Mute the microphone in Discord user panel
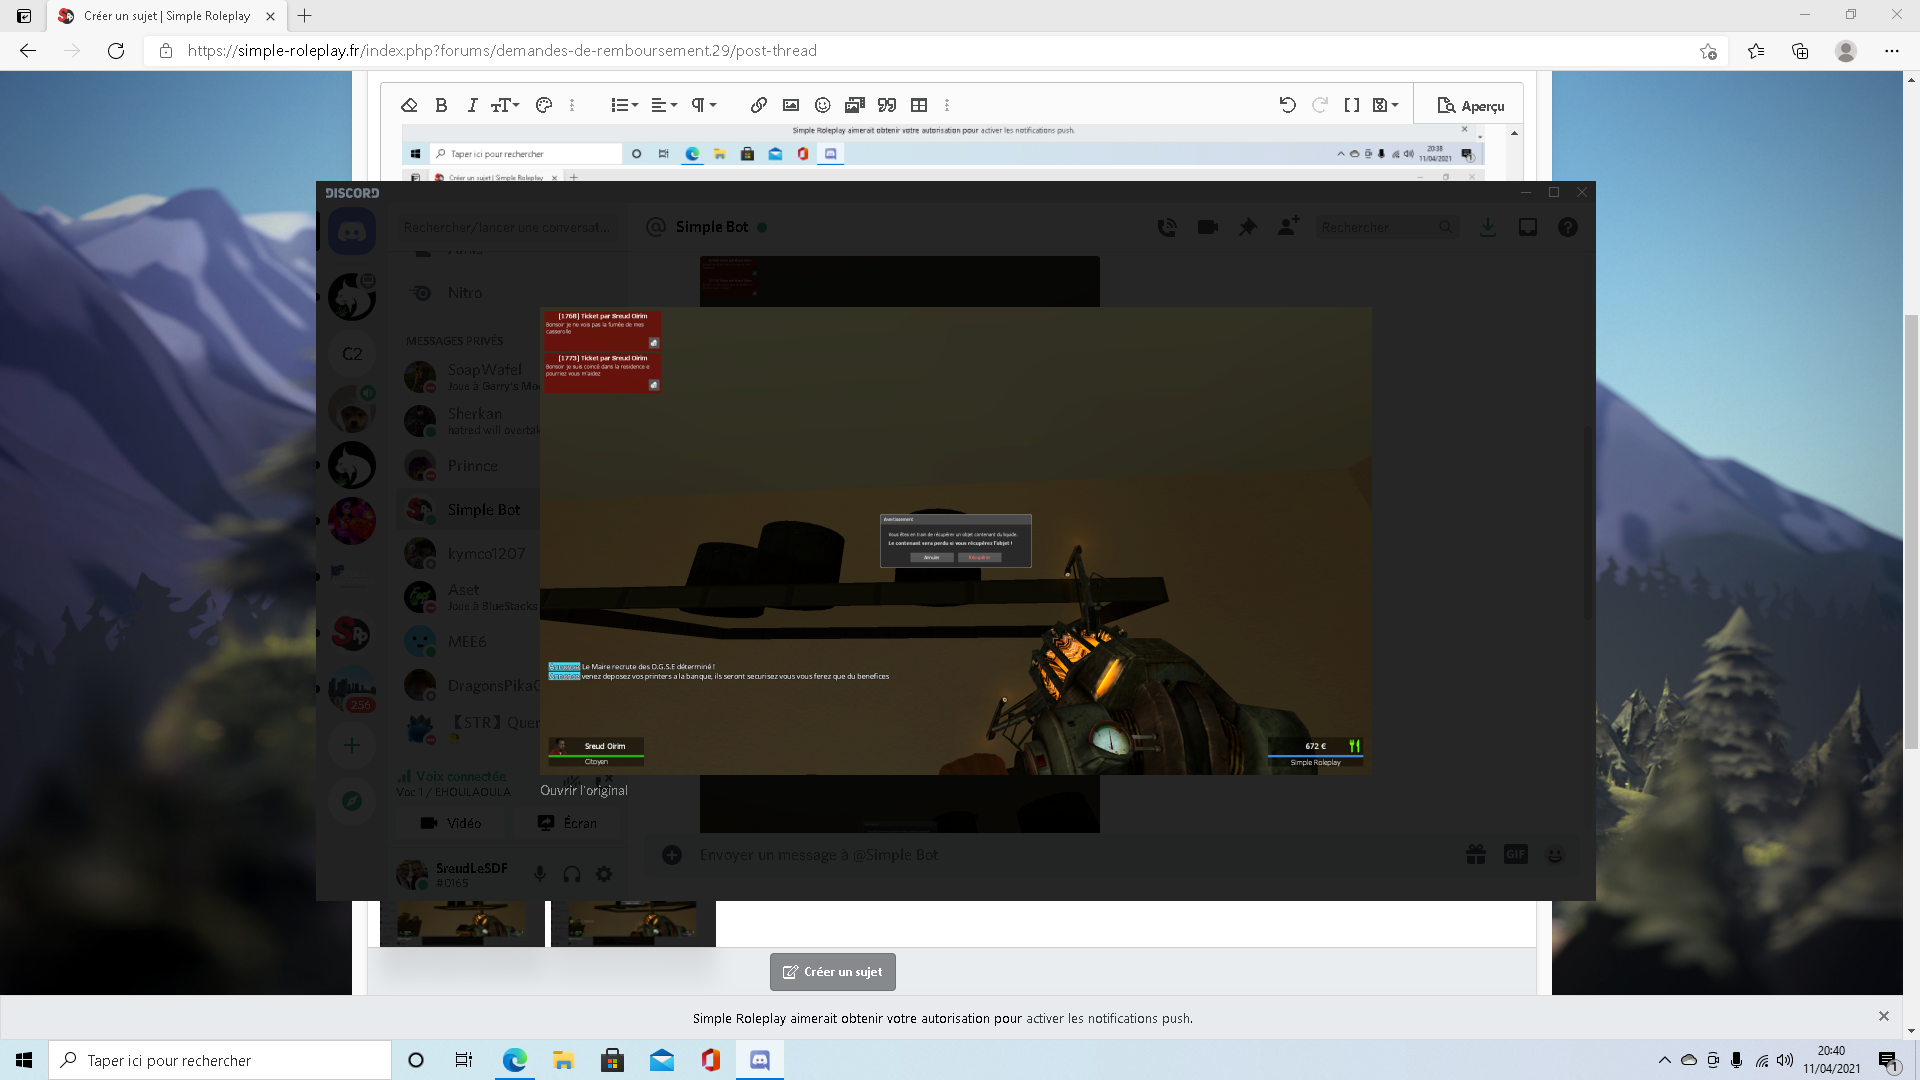 coord(540,874)
